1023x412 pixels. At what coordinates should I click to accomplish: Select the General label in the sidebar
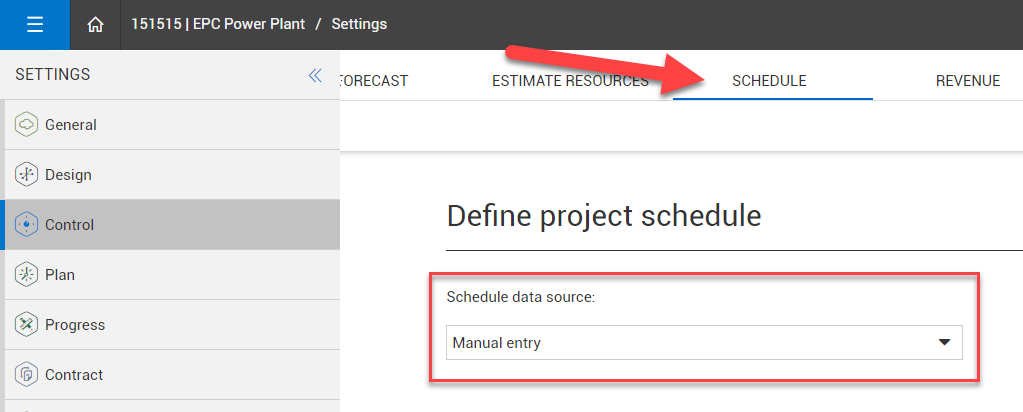coord(71,125)
